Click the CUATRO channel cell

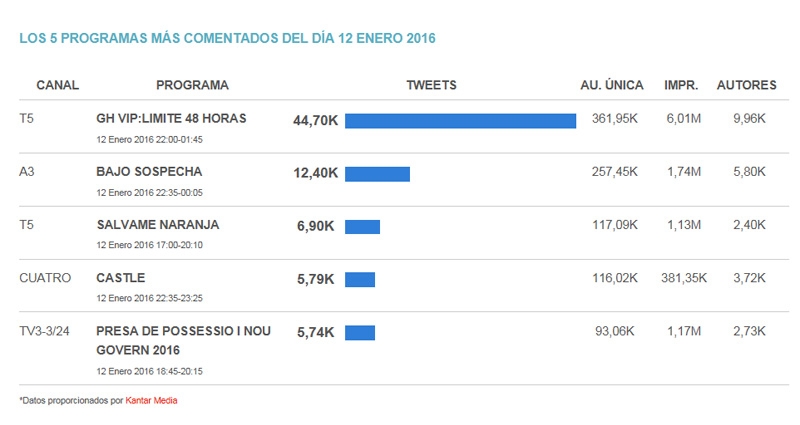45,278
